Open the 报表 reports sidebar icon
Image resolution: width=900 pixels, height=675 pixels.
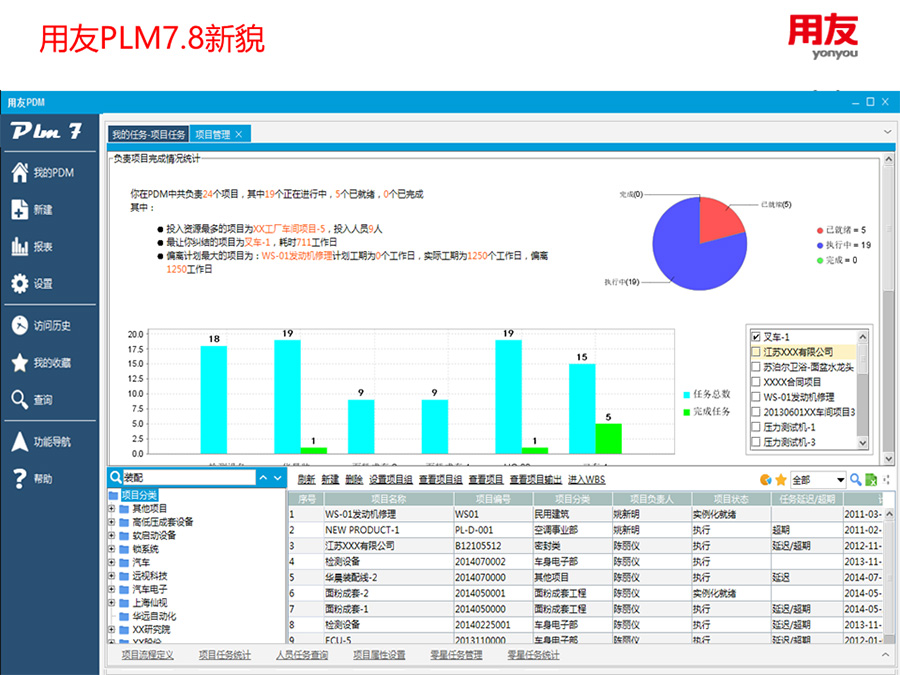click(x=20, y=246)
